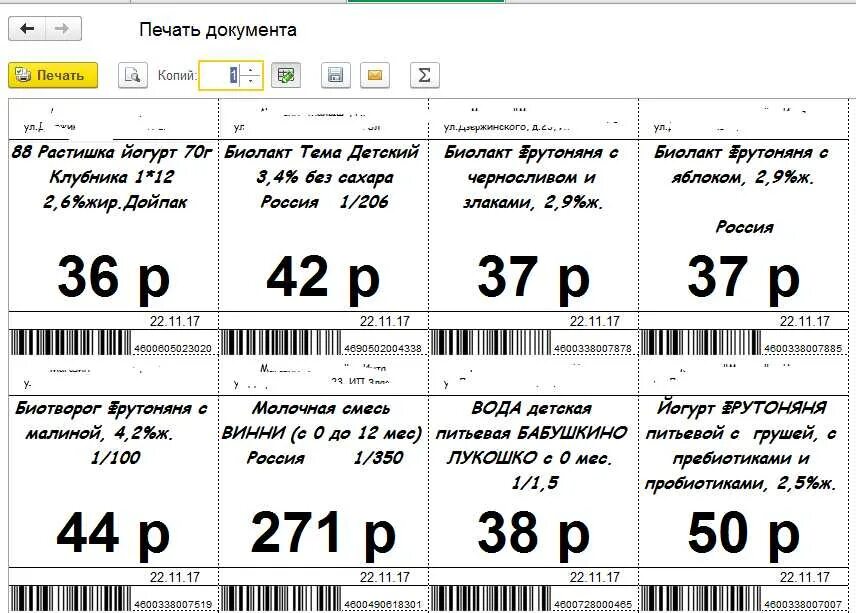Click date 22.11.17 under the 271 р price
856x613 pixels.
384,577
